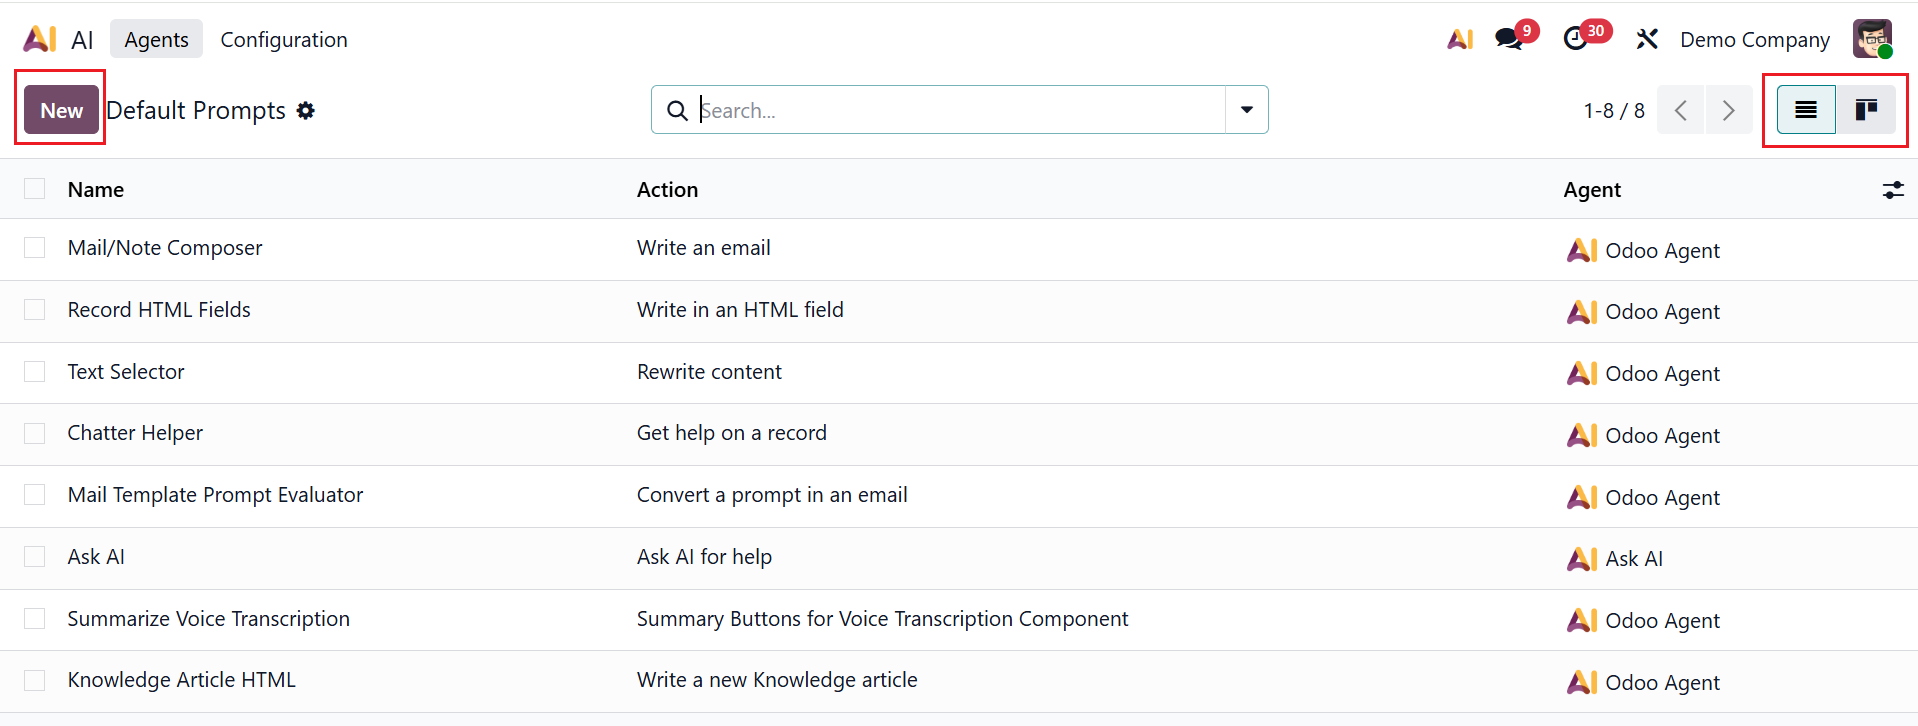The width and height of the screenshot is (1918, 726).
Task: Open the messages conversation icon
Action: (x=1509, y=39)
